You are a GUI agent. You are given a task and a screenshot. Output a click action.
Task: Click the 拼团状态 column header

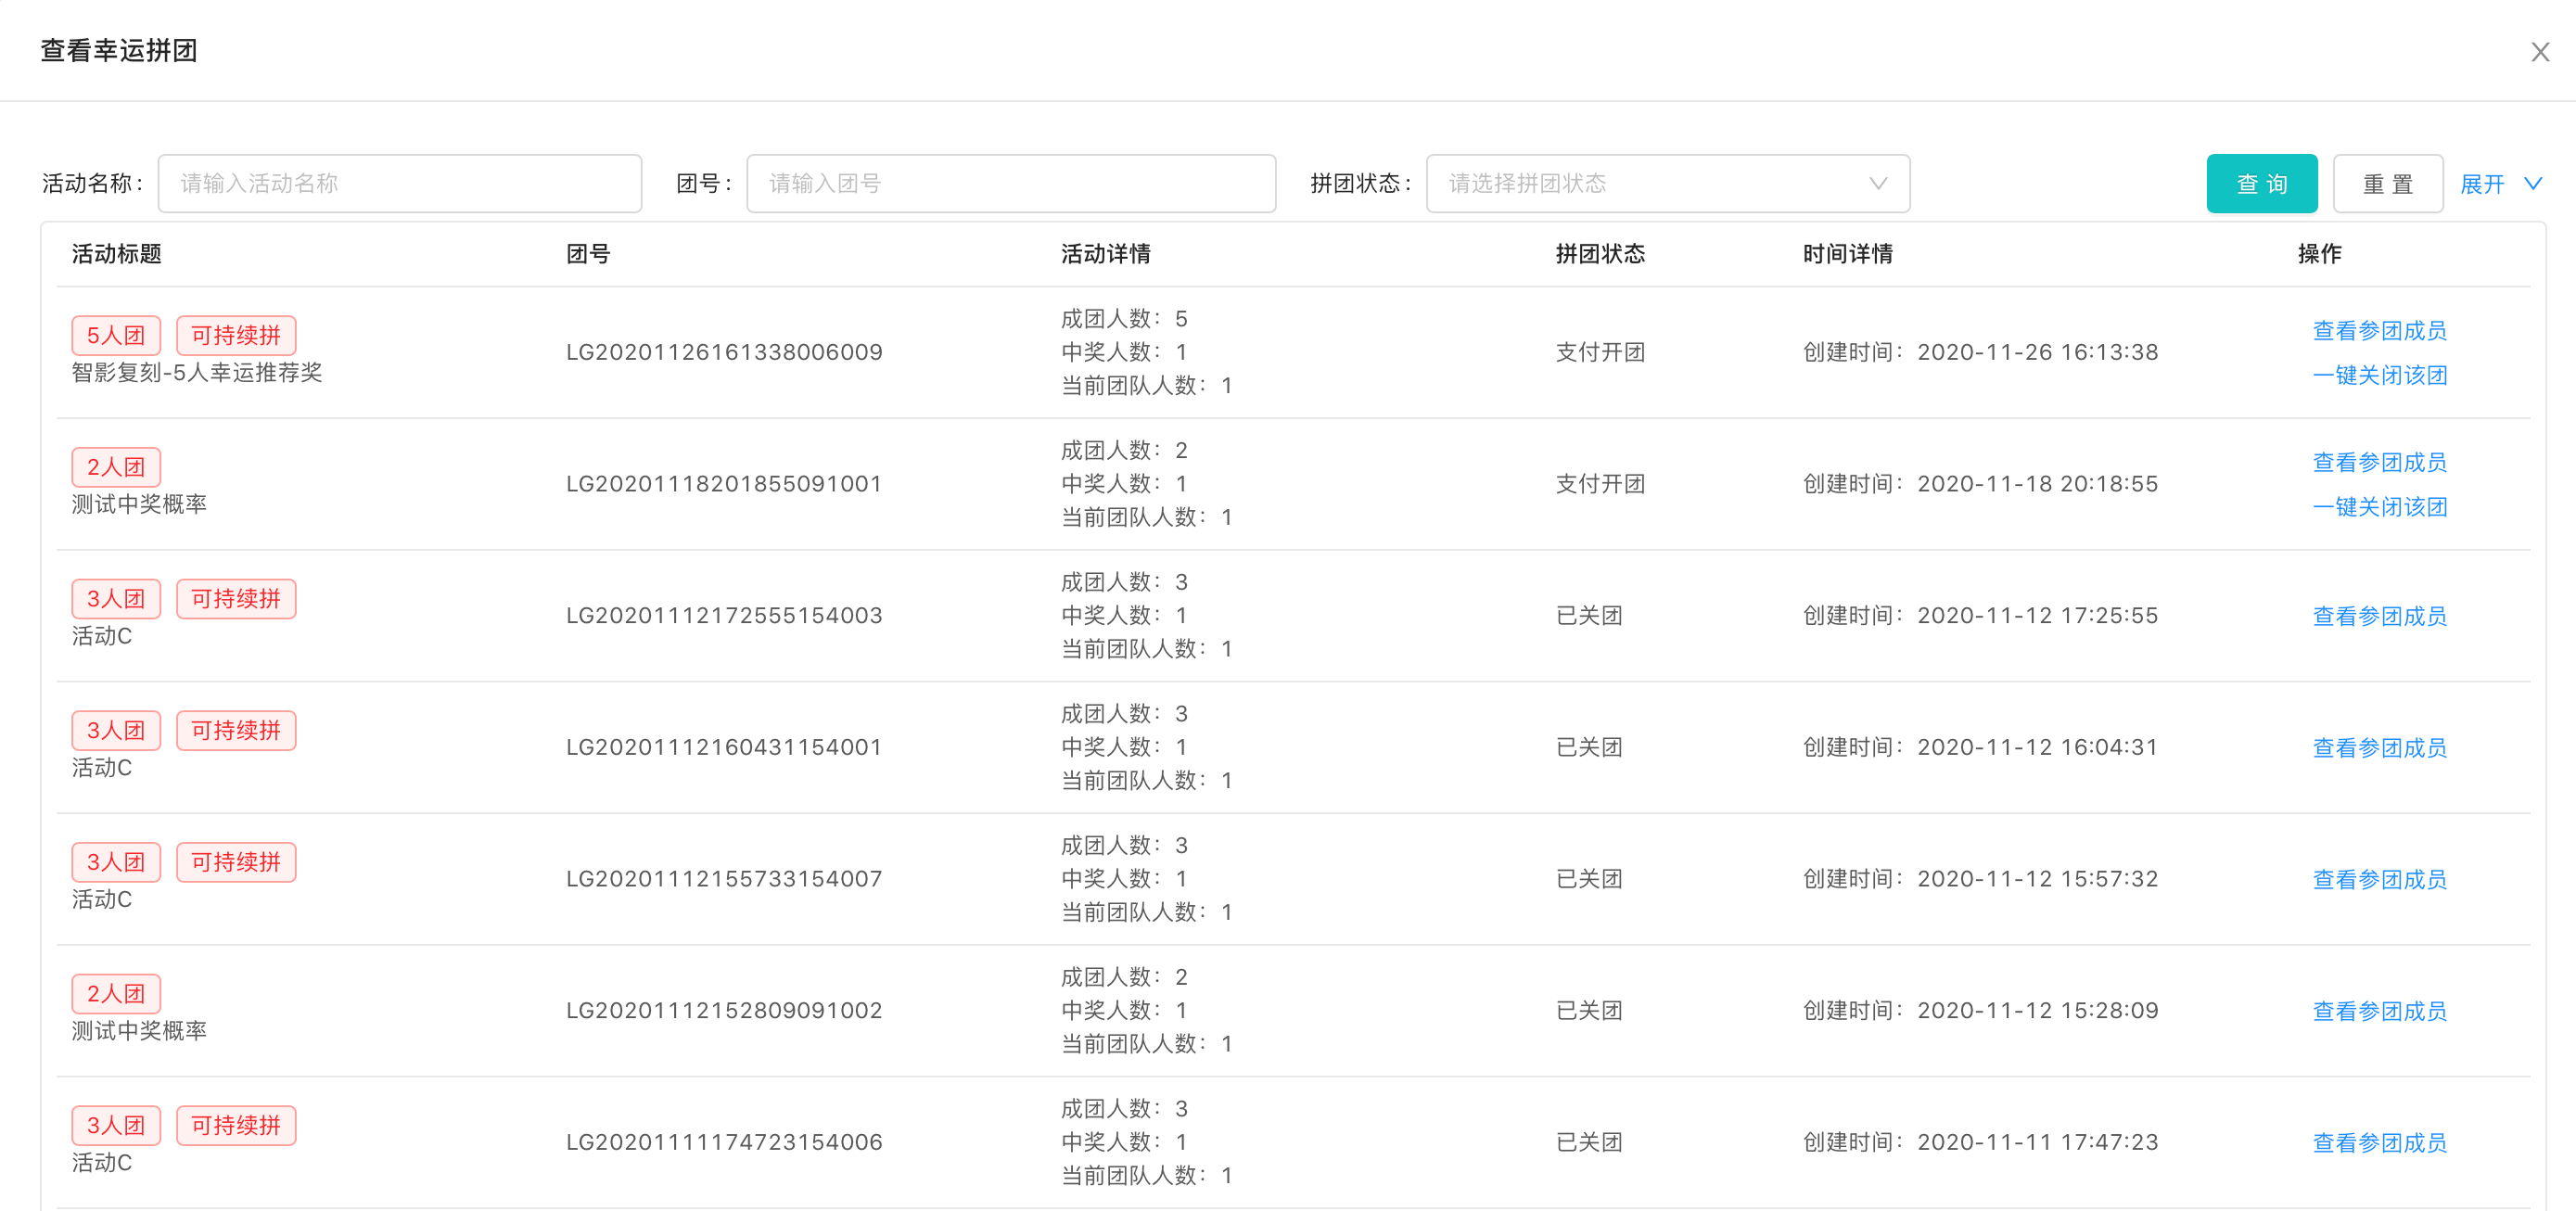1599,254
